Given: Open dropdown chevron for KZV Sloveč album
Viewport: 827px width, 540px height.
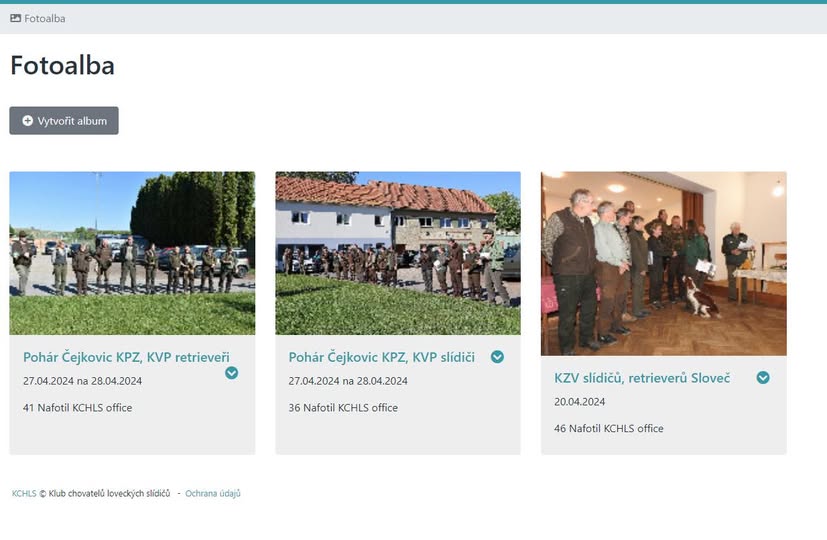Looking at the screenshot, I should click(763, 378).
